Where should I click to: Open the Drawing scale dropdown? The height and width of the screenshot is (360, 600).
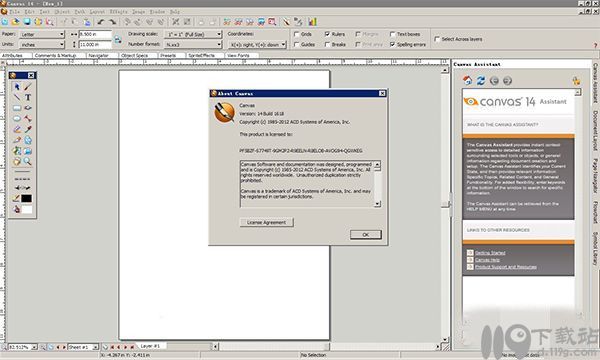pyautogui.click(x=193, y=34)
